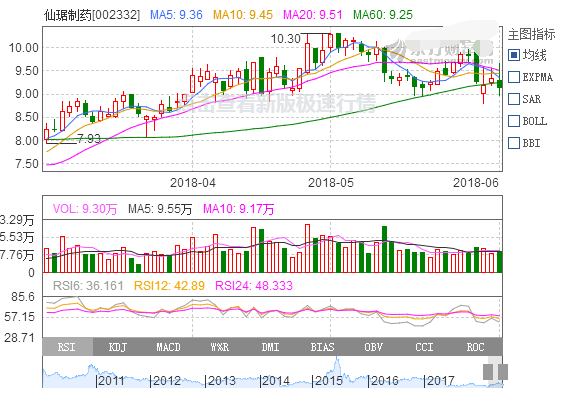Click the right range slider handle
Viewport: 574px width, 393px height.
503,372
